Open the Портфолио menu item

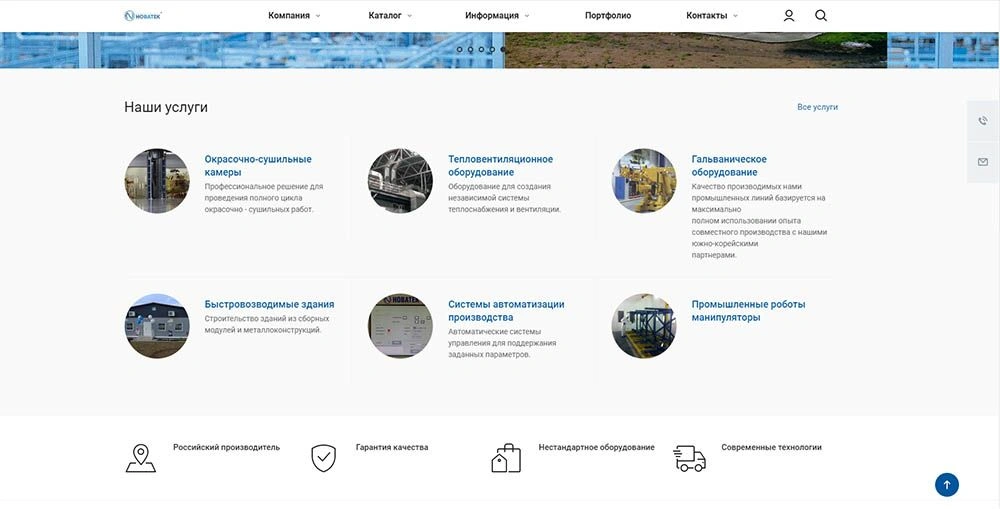(x=608, y=16)
